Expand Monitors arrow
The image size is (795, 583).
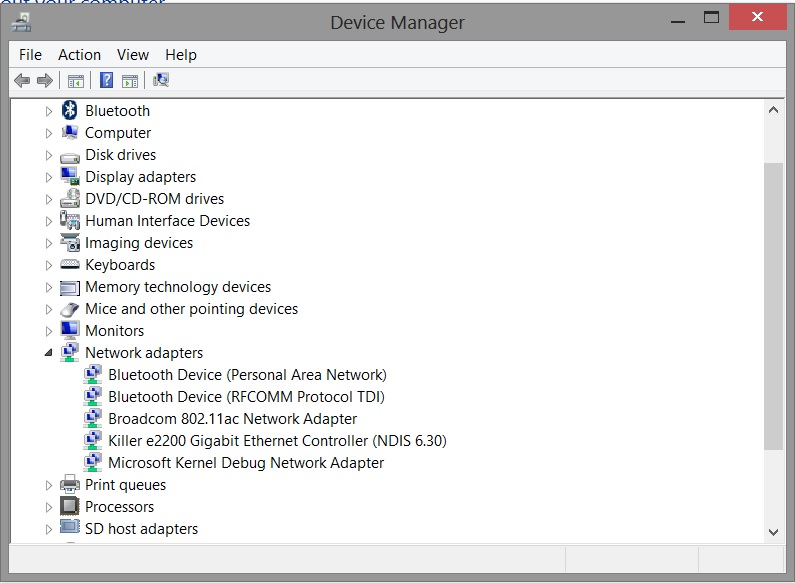tap(49, 332)
